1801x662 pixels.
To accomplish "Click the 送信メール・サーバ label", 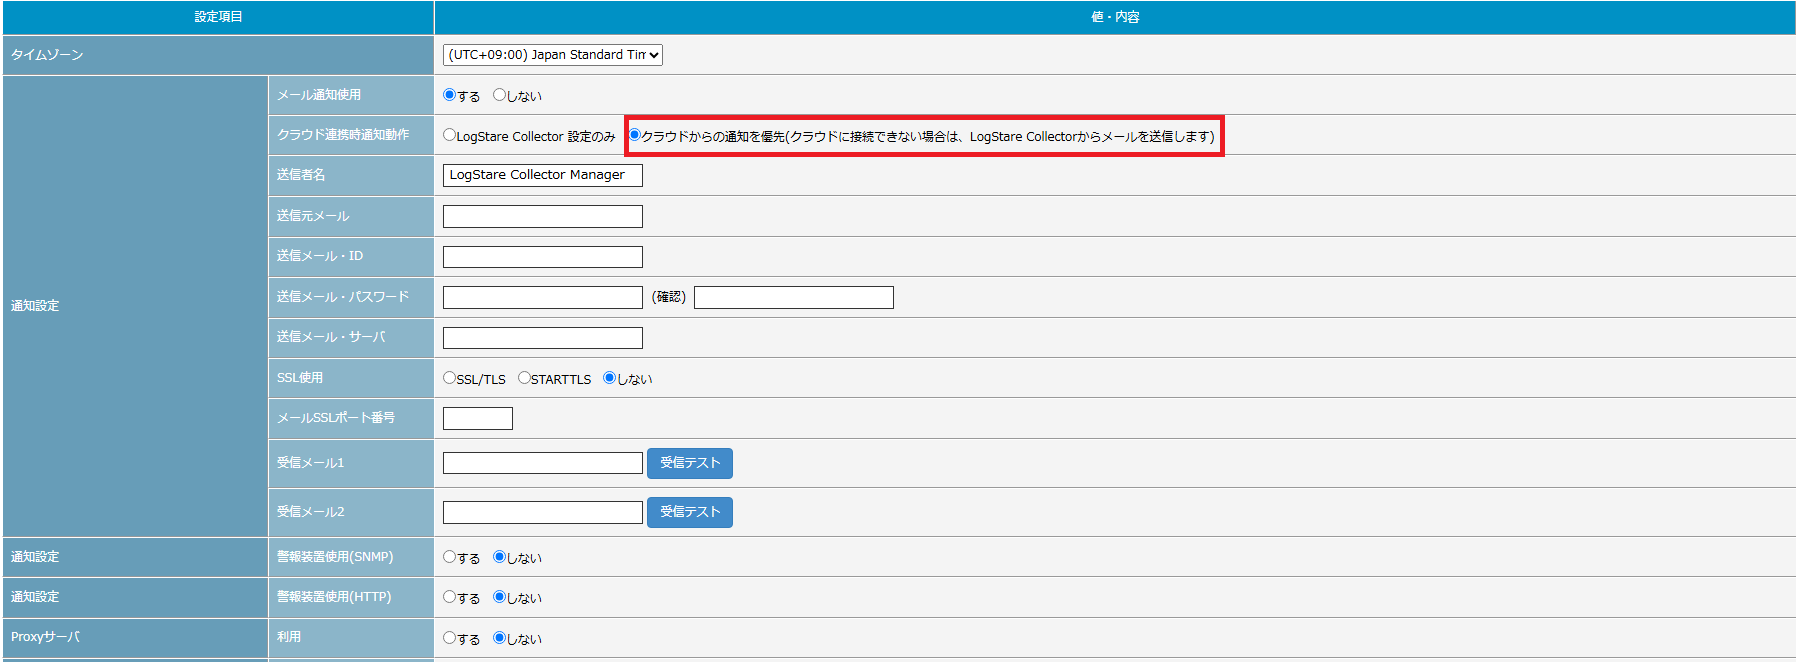I will point(331,337).
